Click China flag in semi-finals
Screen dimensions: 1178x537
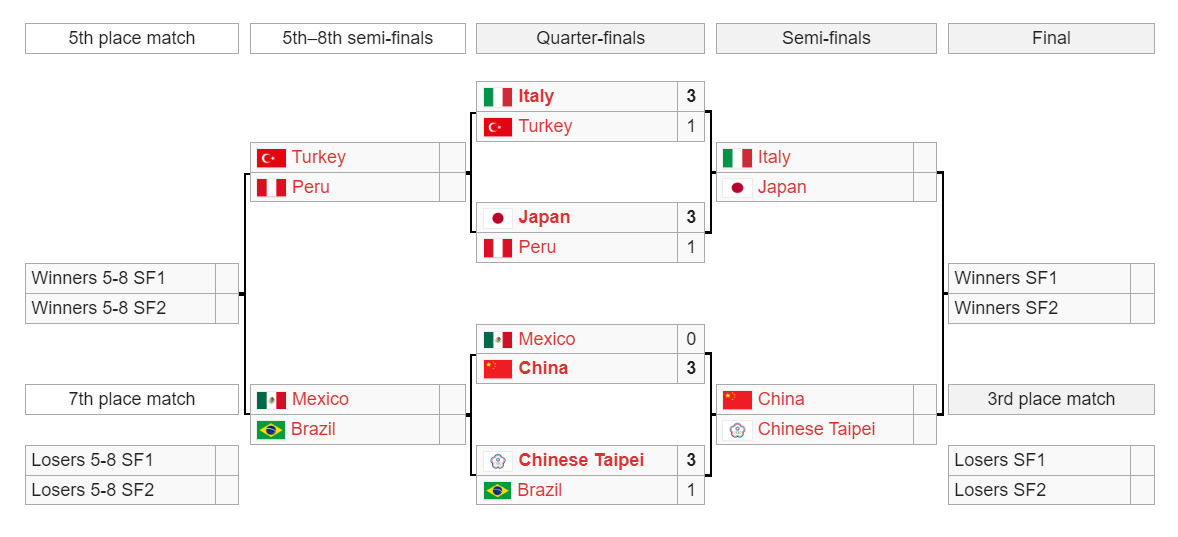point(737,400)
